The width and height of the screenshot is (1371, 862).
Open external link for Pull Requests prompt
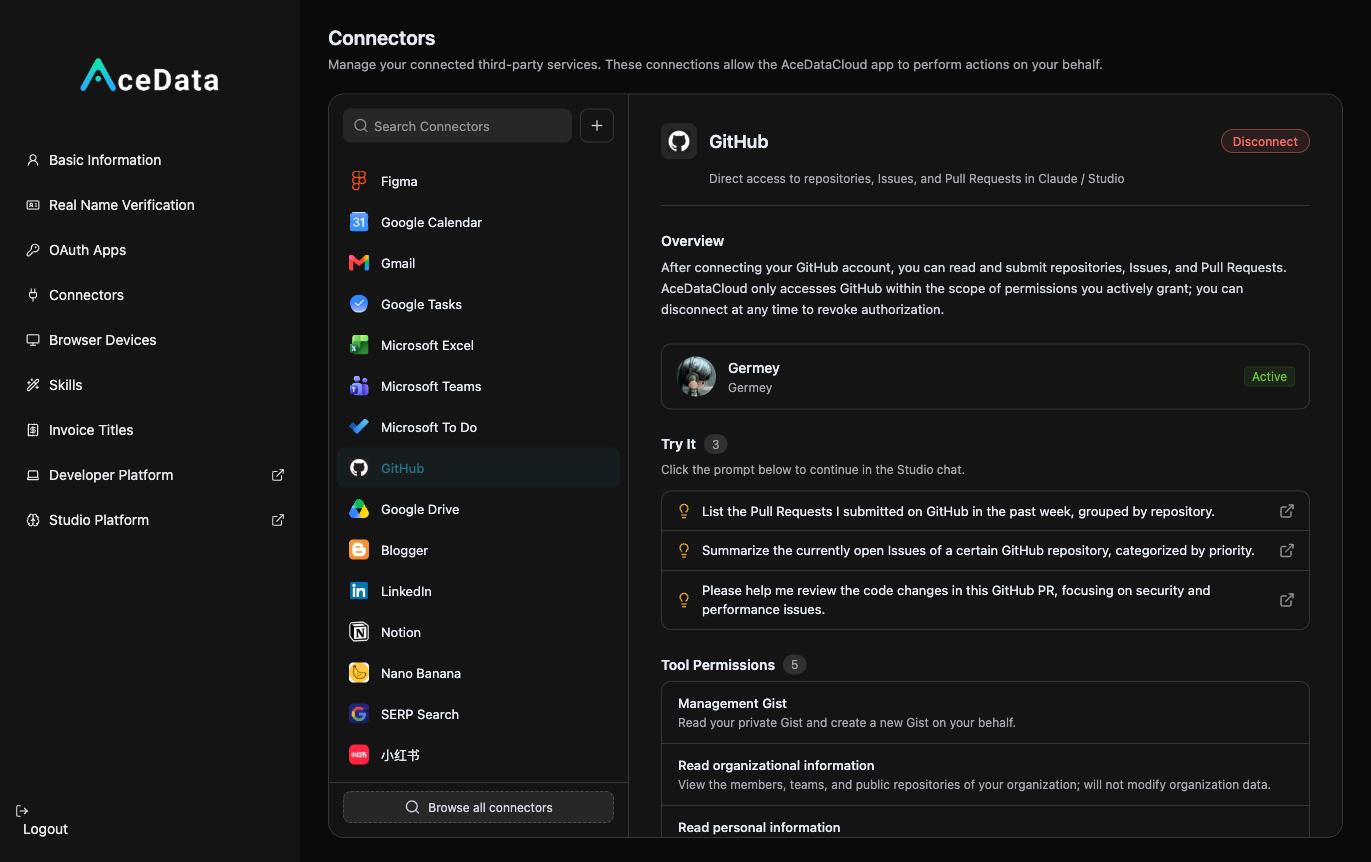1287,511
